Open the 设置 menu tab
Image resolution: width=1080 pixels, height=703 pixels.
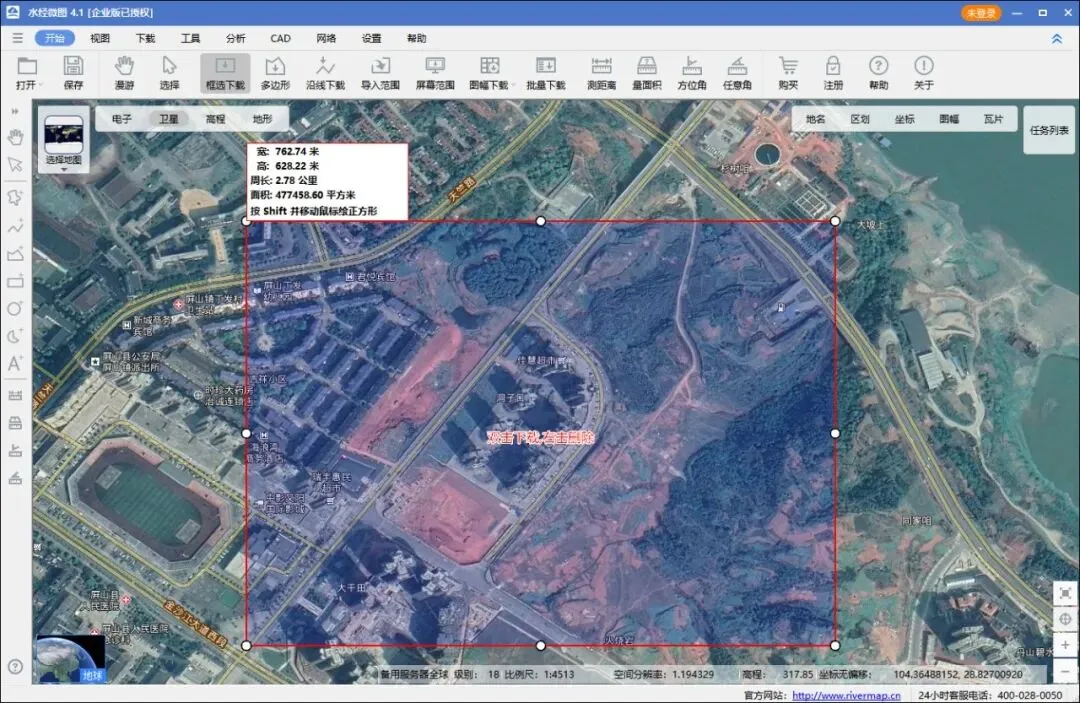coord(371,38)
